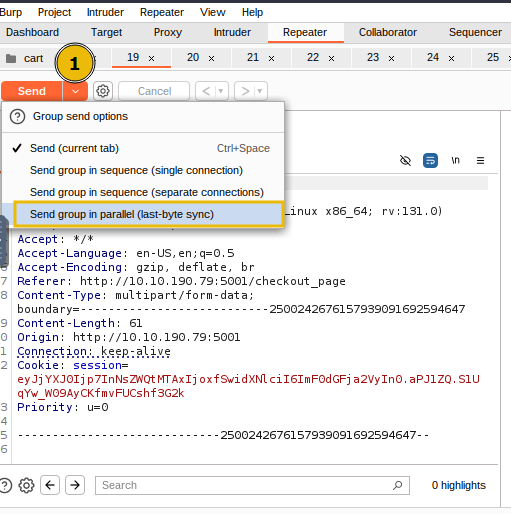Choose Send group in sequence (single connection)
511x514 pixels.
pyautogui.click(x=143, y=170)
